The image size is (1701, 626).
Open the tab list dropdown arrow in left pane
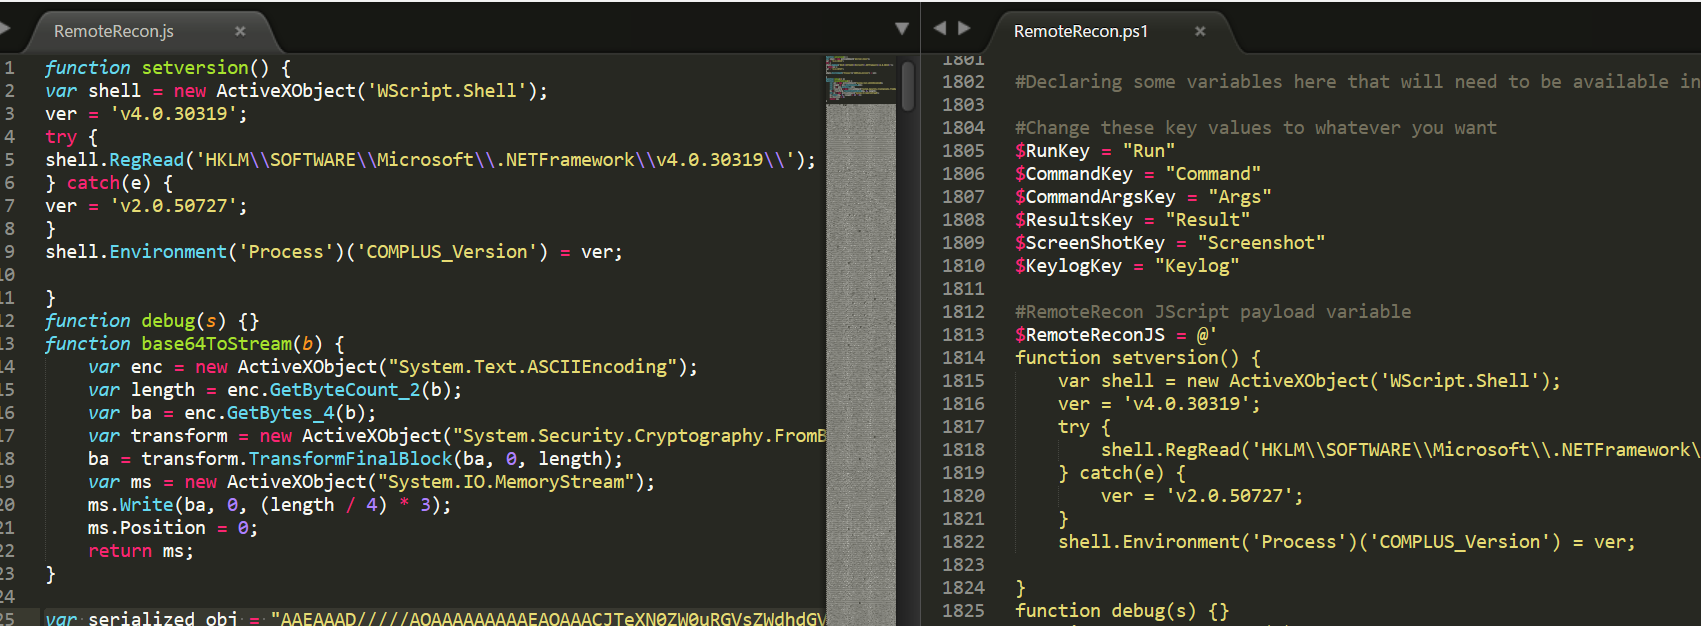click(901, 29)
